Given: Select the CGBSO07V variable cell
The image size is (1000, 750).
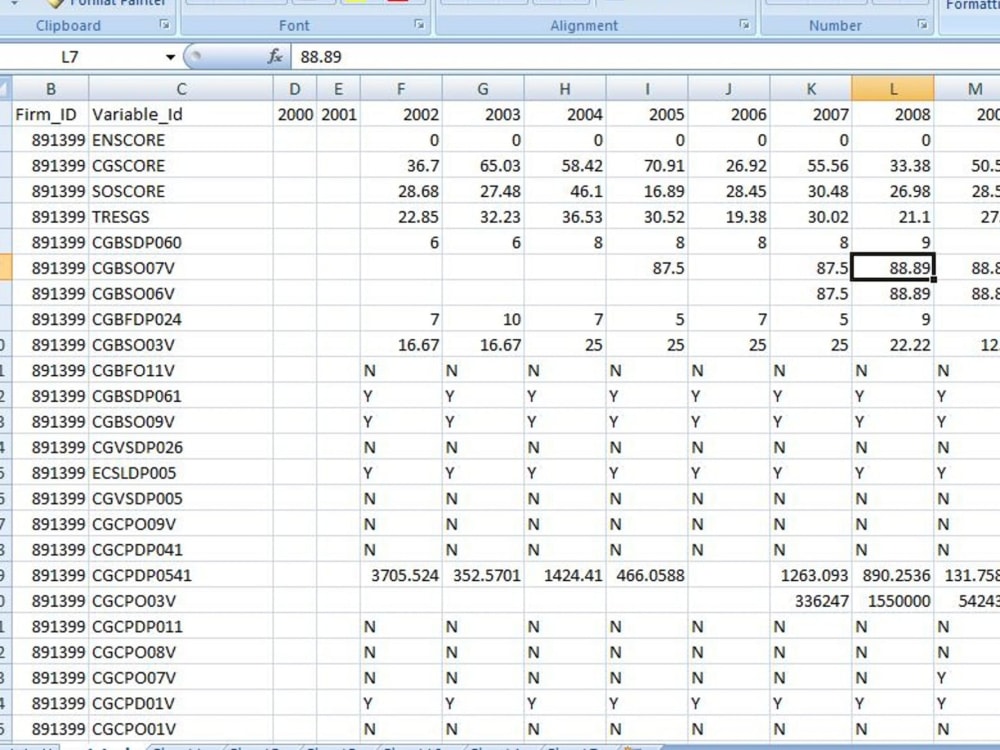Looking at the screenshot, I should [x=181, y=268].
